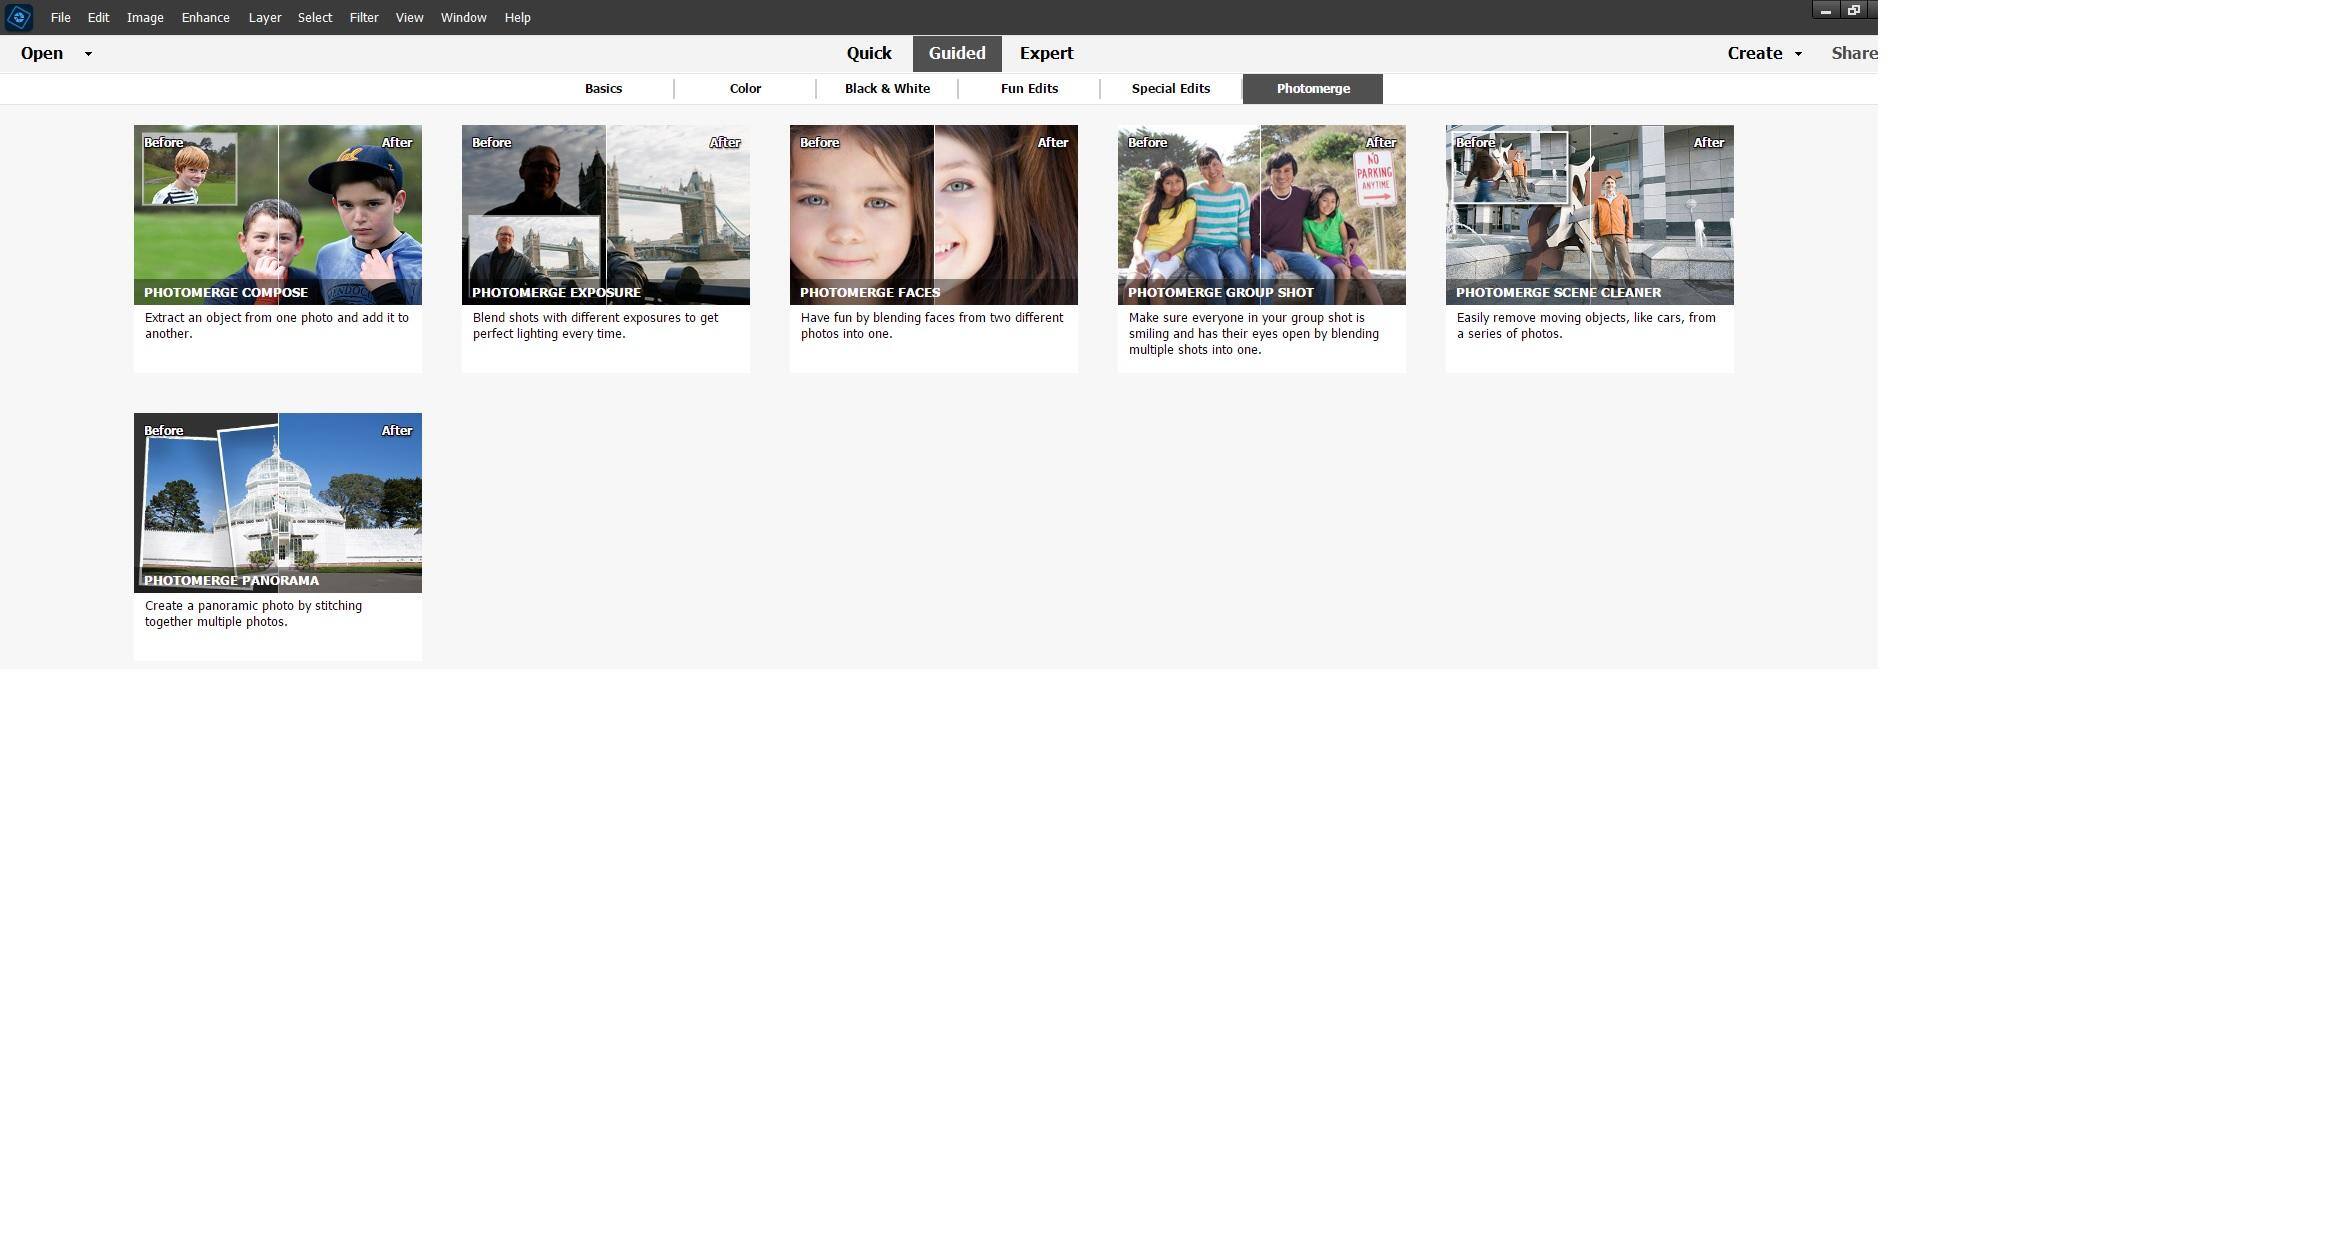Restore down the application window
Screen dimensions: 2336x1240
click(x=1853, y=10)
